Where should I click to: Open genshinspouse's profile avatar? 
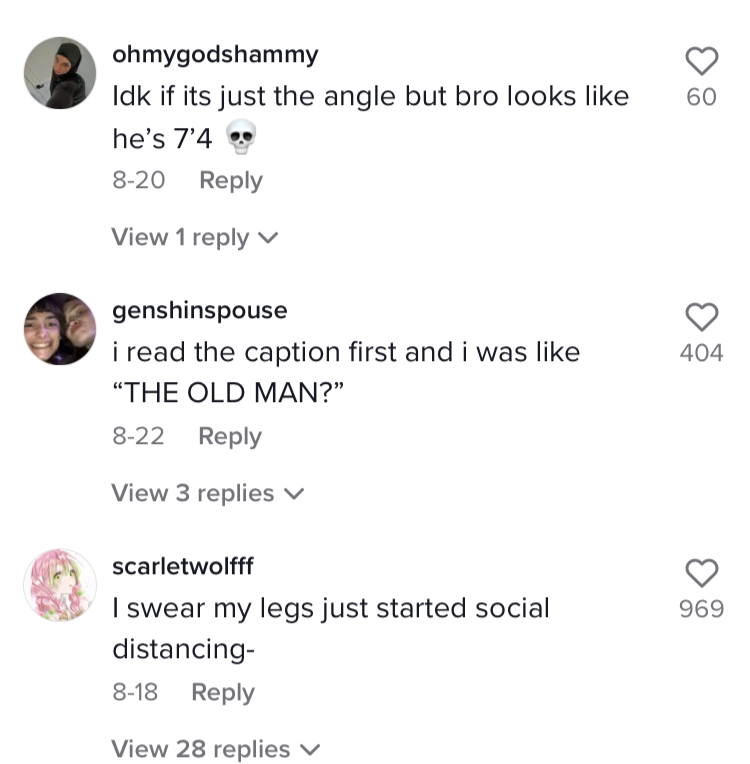click(x=60, y=329)
